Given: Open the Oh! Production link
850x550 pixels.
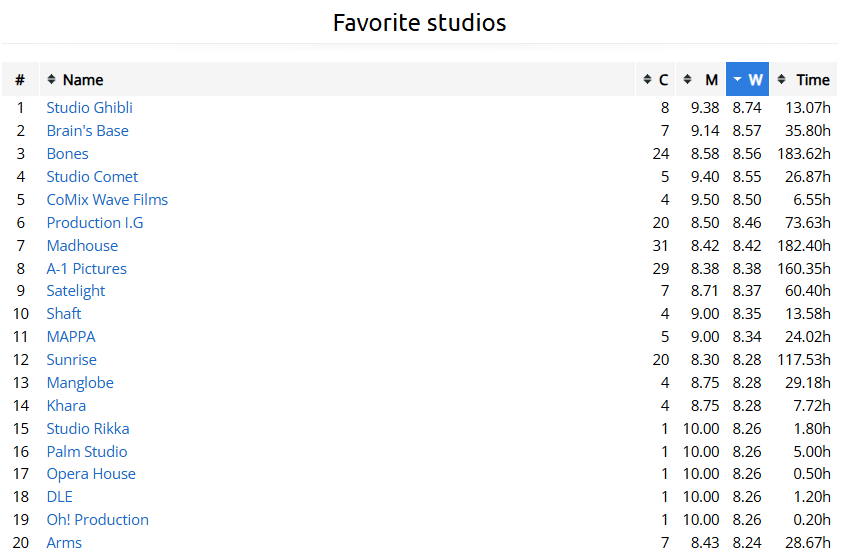Looking at the screenshot, I should point(97,520).
